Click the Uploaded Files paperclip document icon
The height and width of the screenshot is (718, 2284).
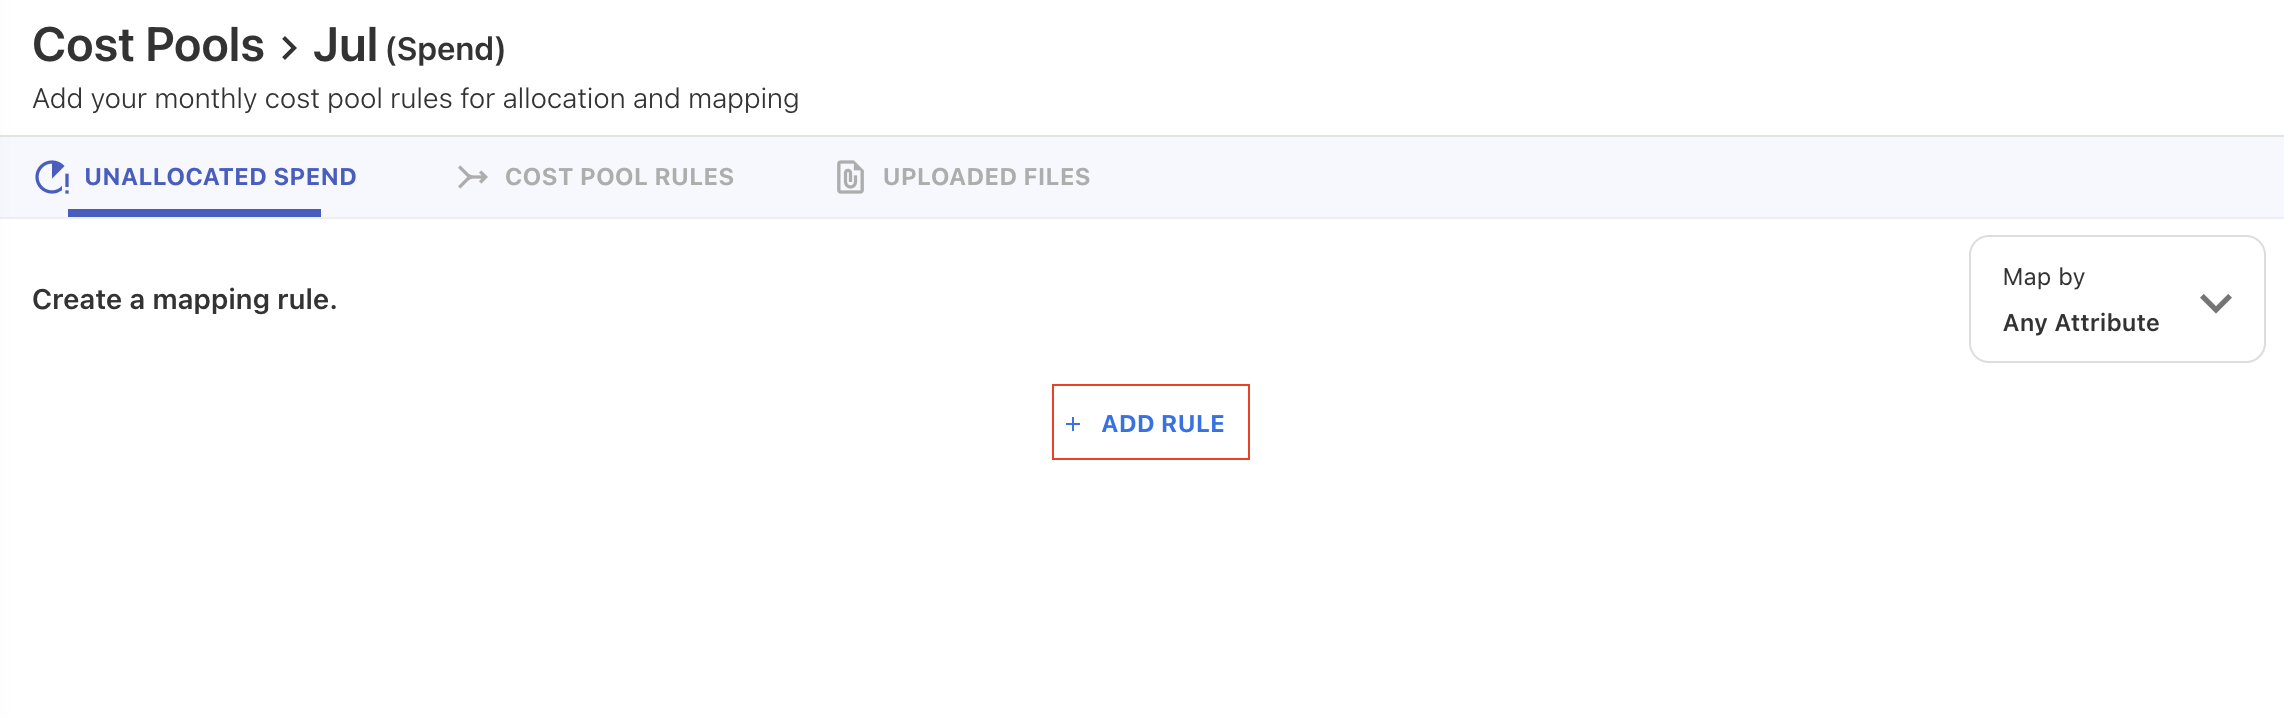tap(850, 177)
